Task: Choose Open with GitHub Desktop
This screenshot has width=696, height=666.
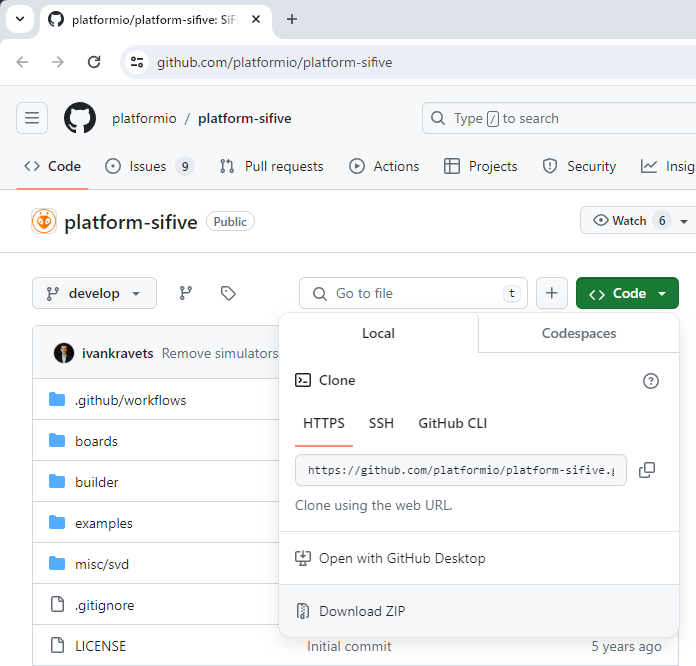Action: [x=401, y=558]
